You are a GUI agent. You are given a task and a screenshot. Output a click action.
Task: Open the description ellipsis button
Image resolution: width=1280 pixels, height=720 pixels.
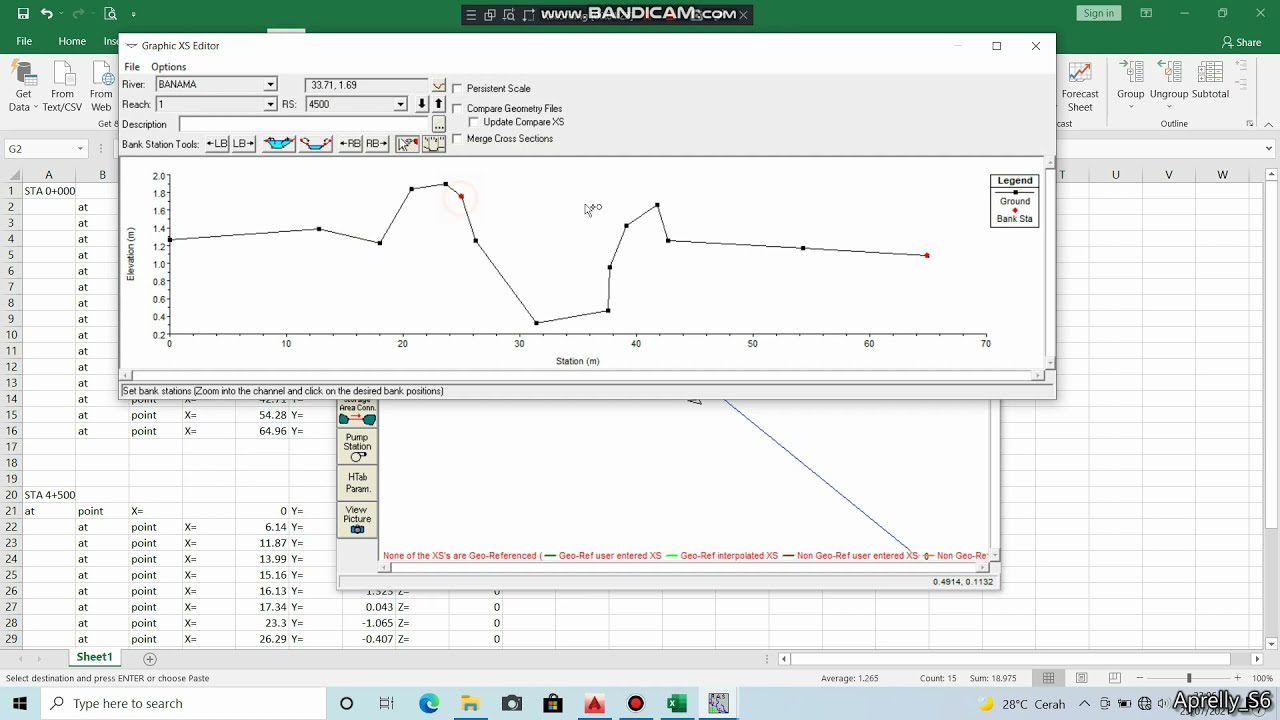coord(438,124)
